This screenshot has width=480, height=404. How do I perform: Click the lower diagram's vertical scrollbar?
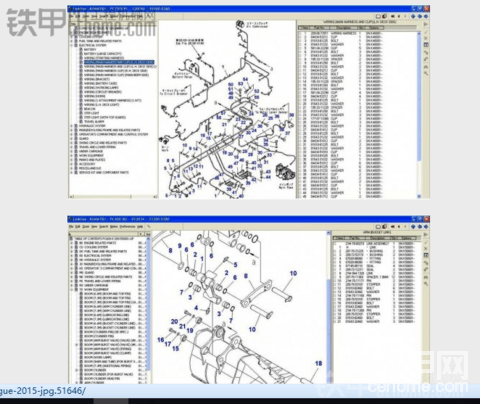[x=329, y=307]
